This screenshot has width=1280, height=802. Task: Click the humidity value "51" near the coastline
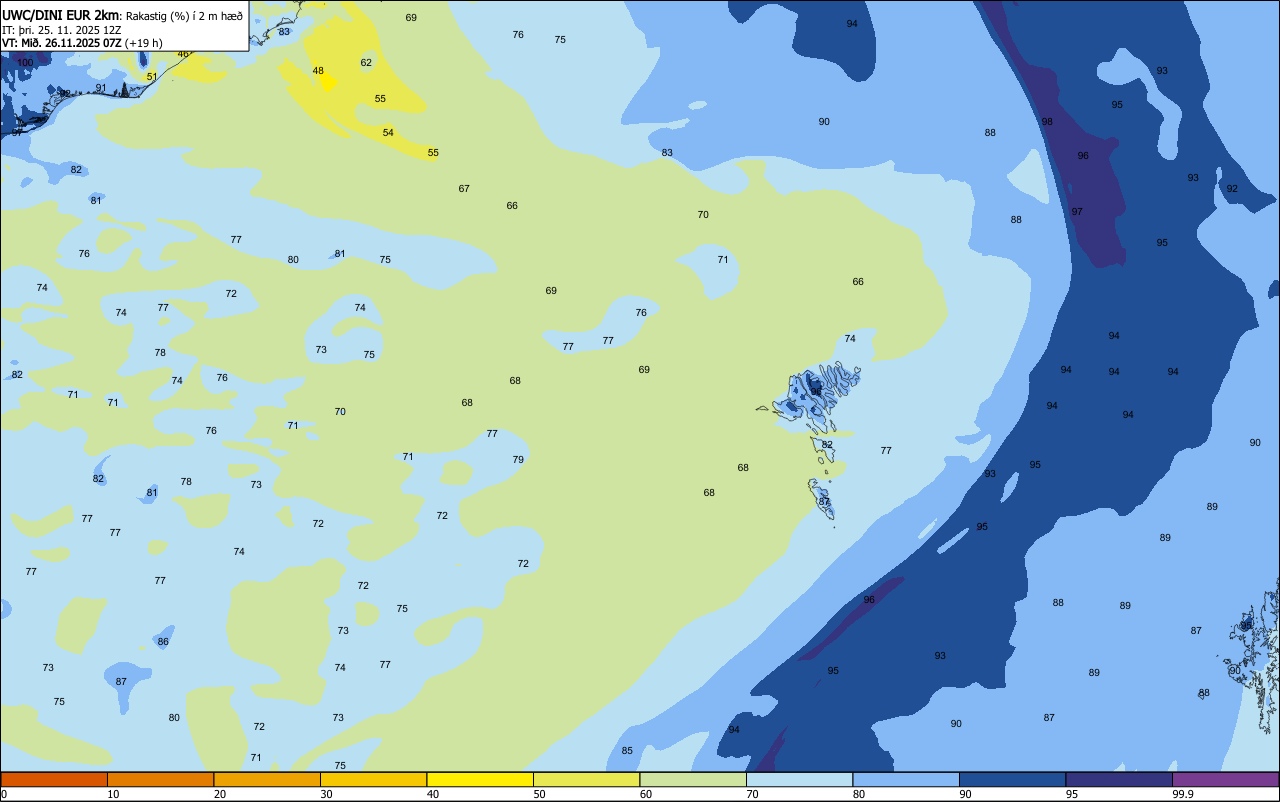[x=152, y=77]
